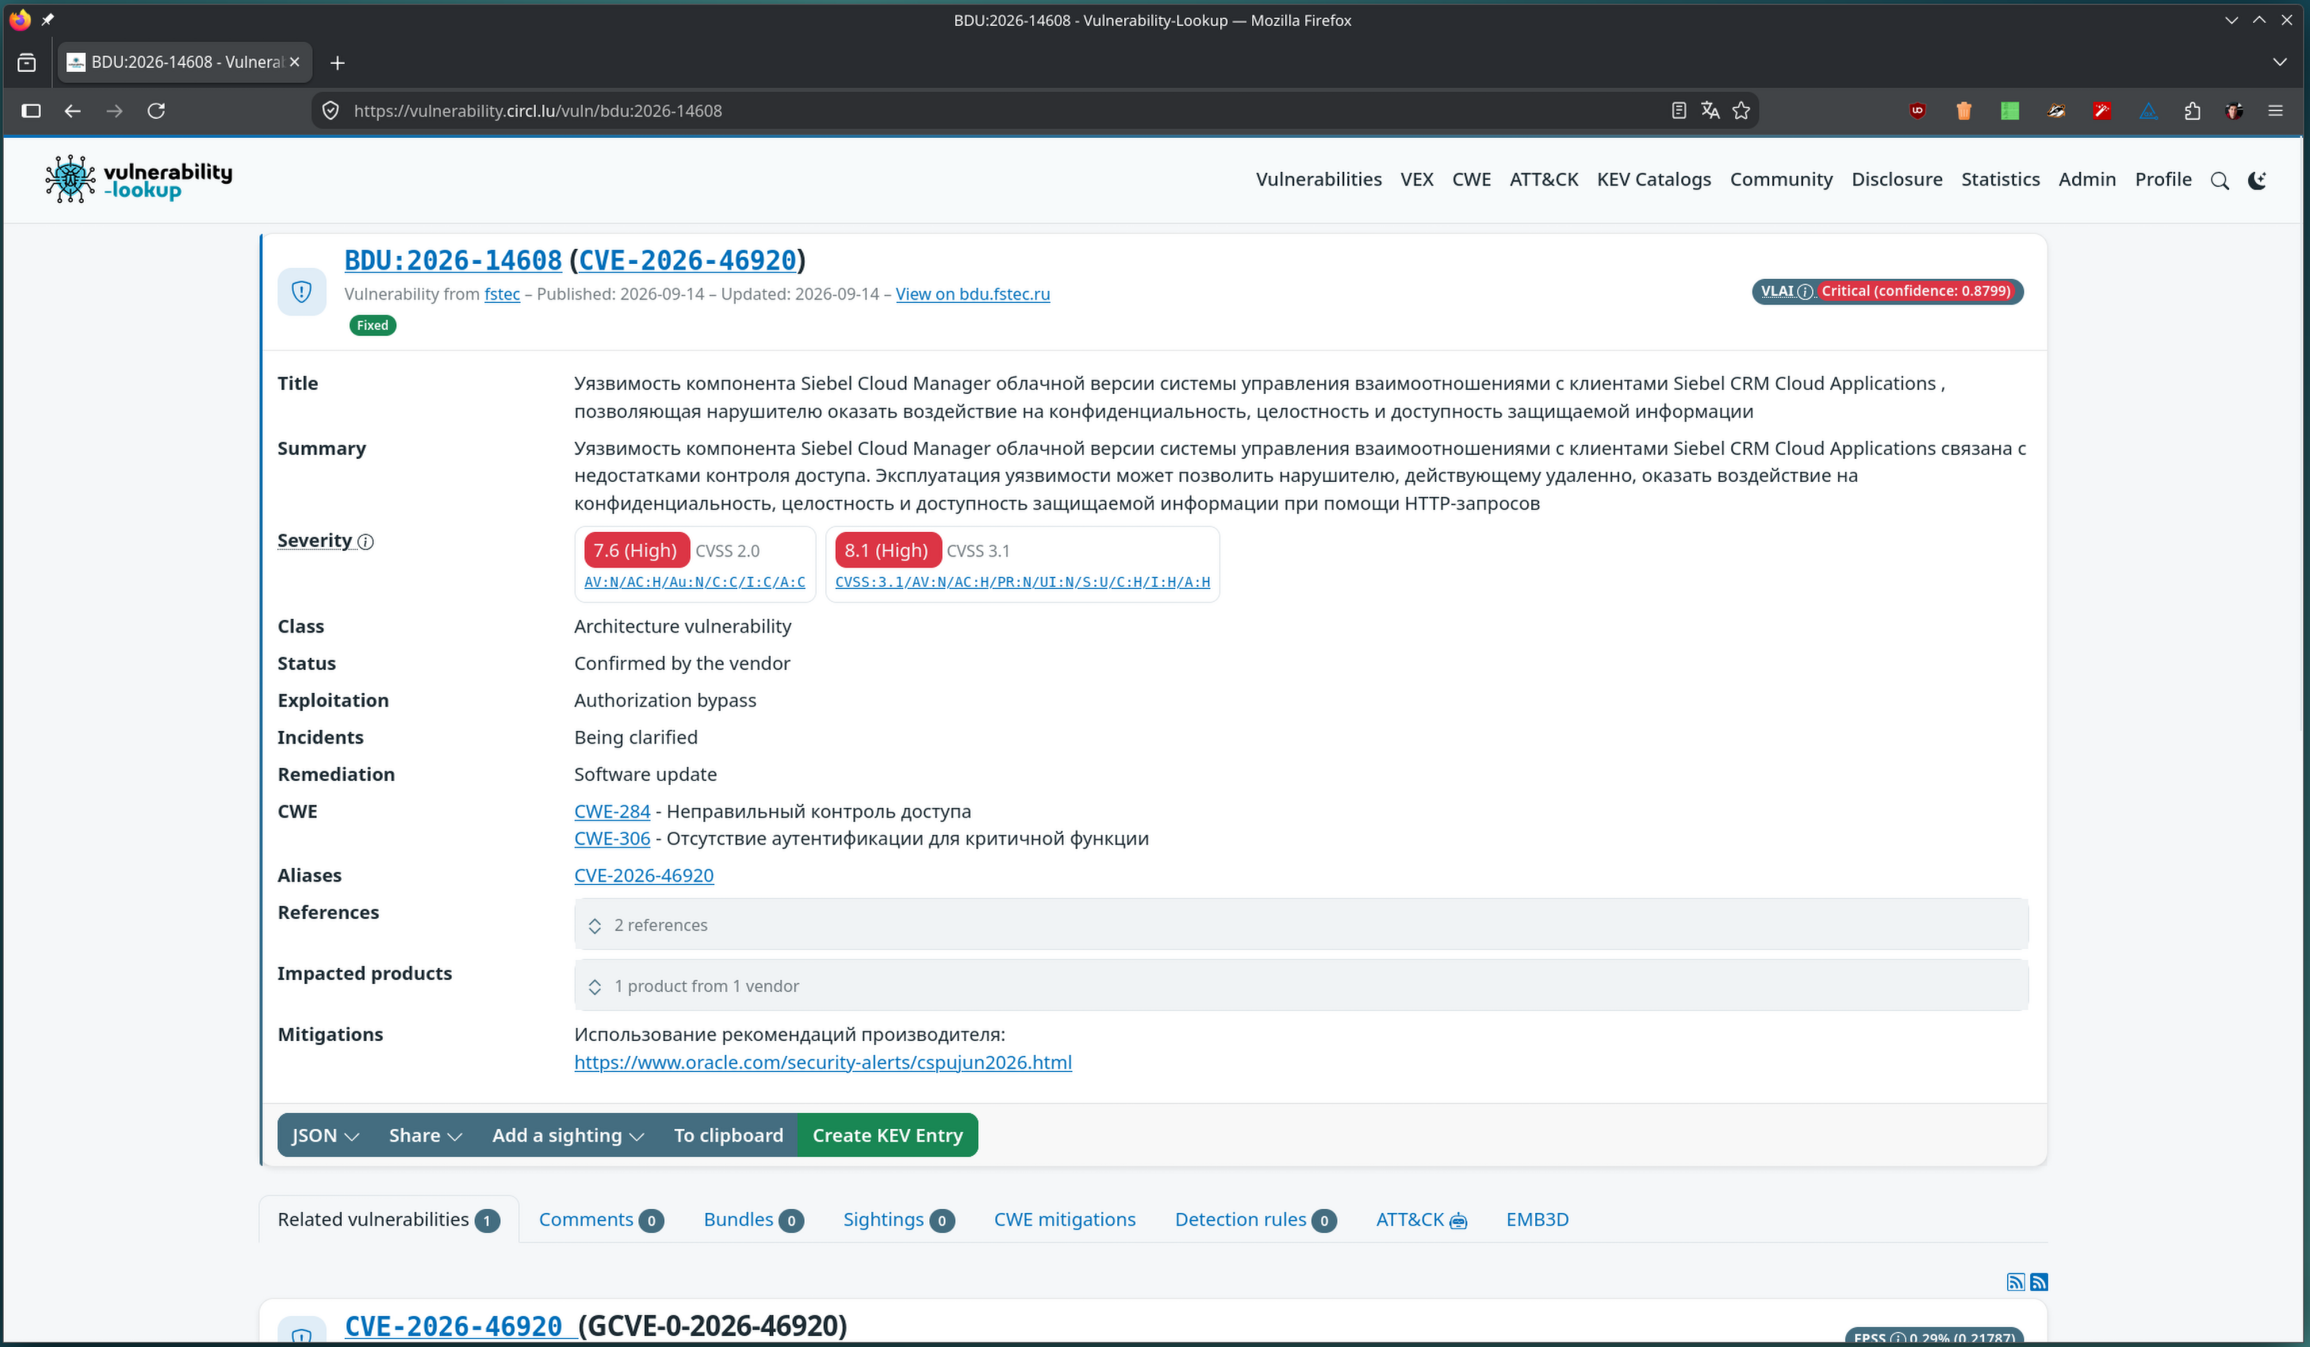The image size is (2310, 1347).
Task: Click the translate page icon
Action: click(1710, 111)
